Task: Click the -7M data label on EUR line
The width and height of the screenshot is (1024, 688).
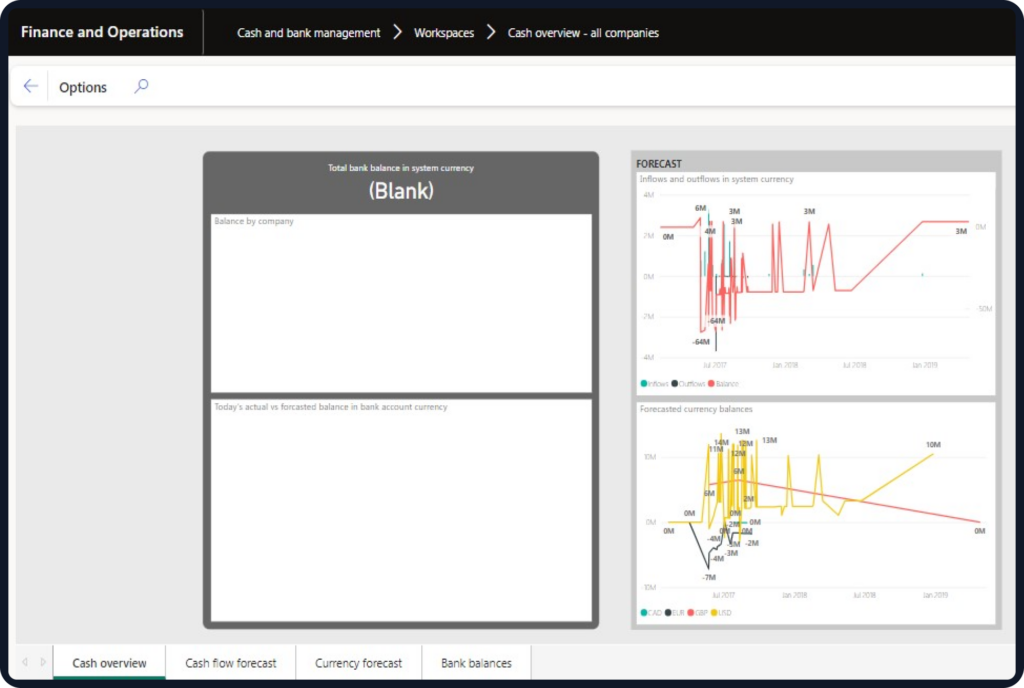Action: (709, 578)
